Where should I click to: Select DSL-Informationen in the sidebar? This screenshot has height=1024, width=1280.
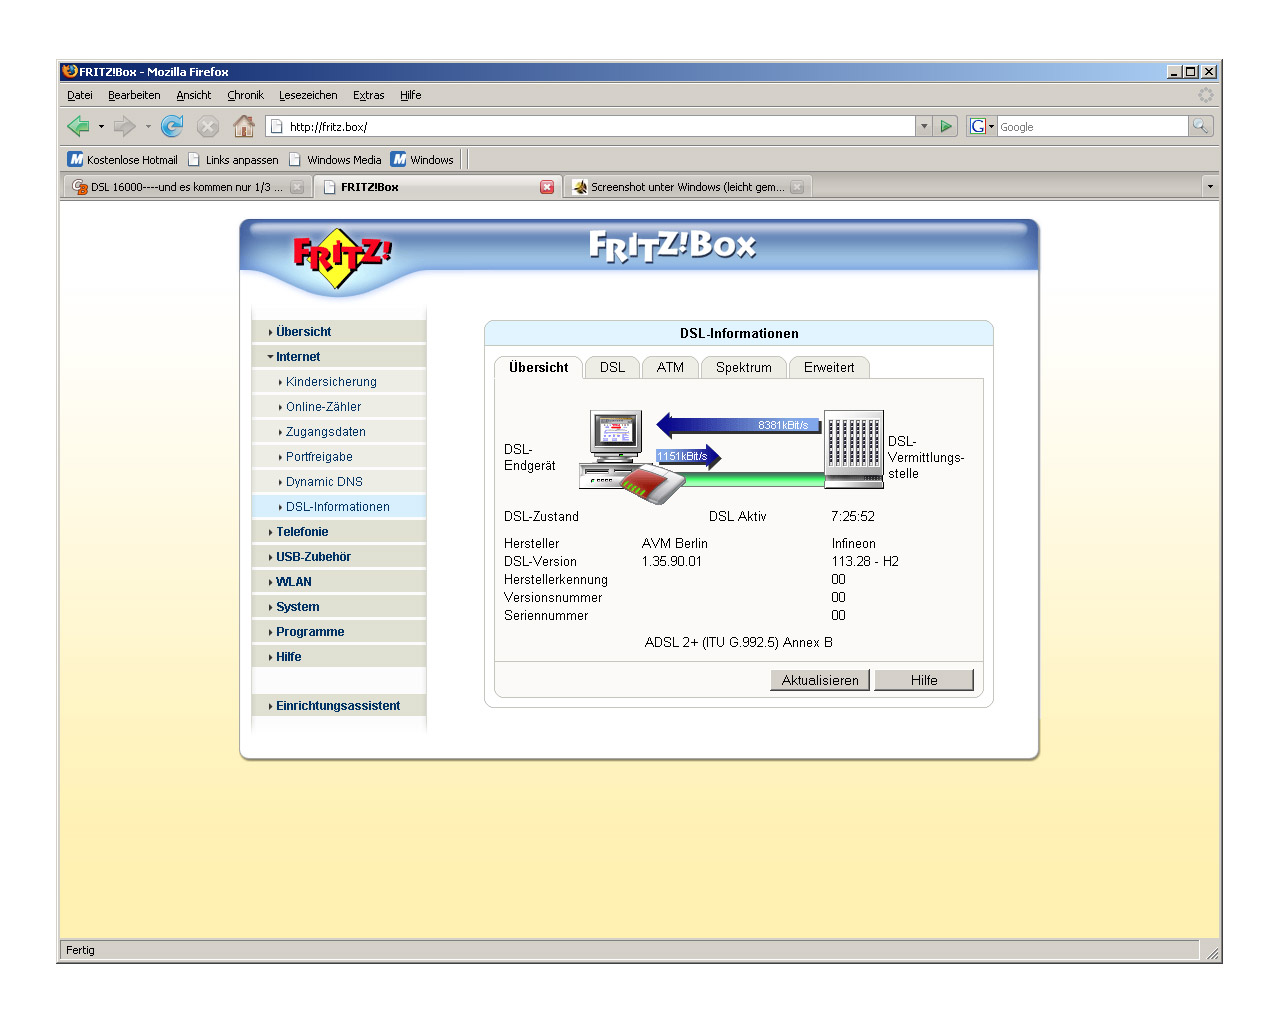coord(339,507)
